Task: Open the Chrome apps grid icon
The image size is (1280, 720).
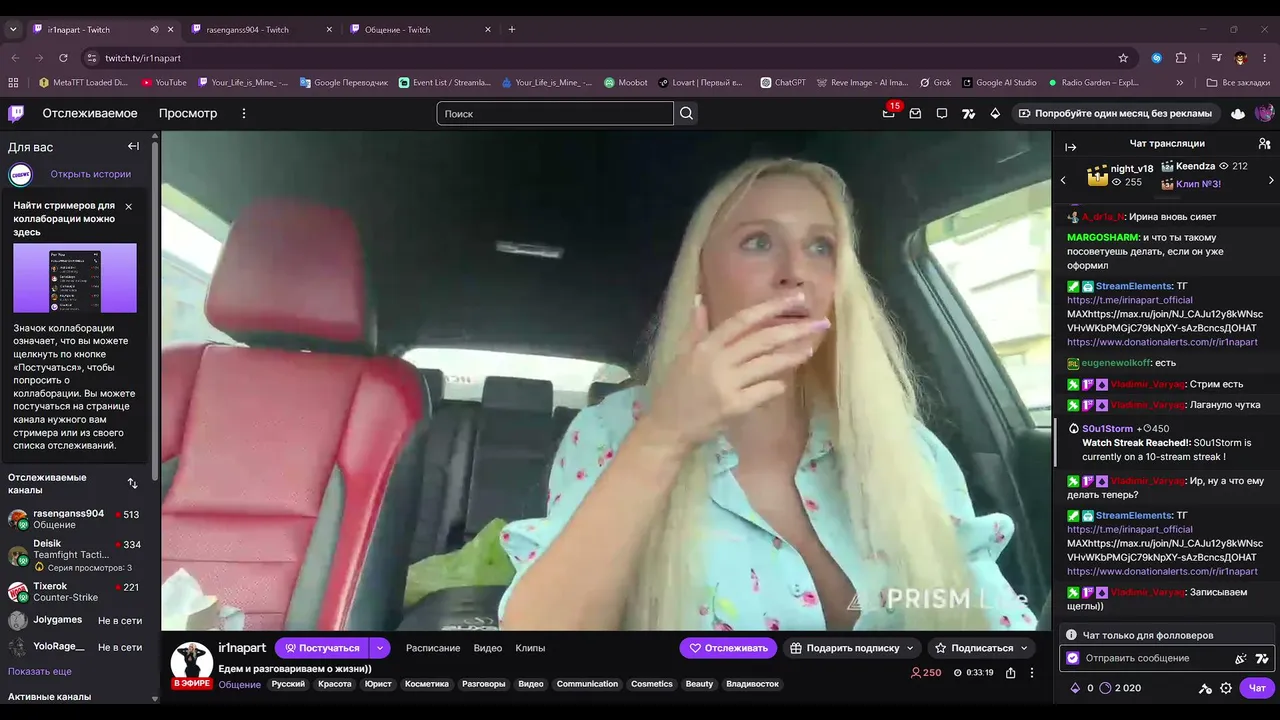Action: pos(13,83)
